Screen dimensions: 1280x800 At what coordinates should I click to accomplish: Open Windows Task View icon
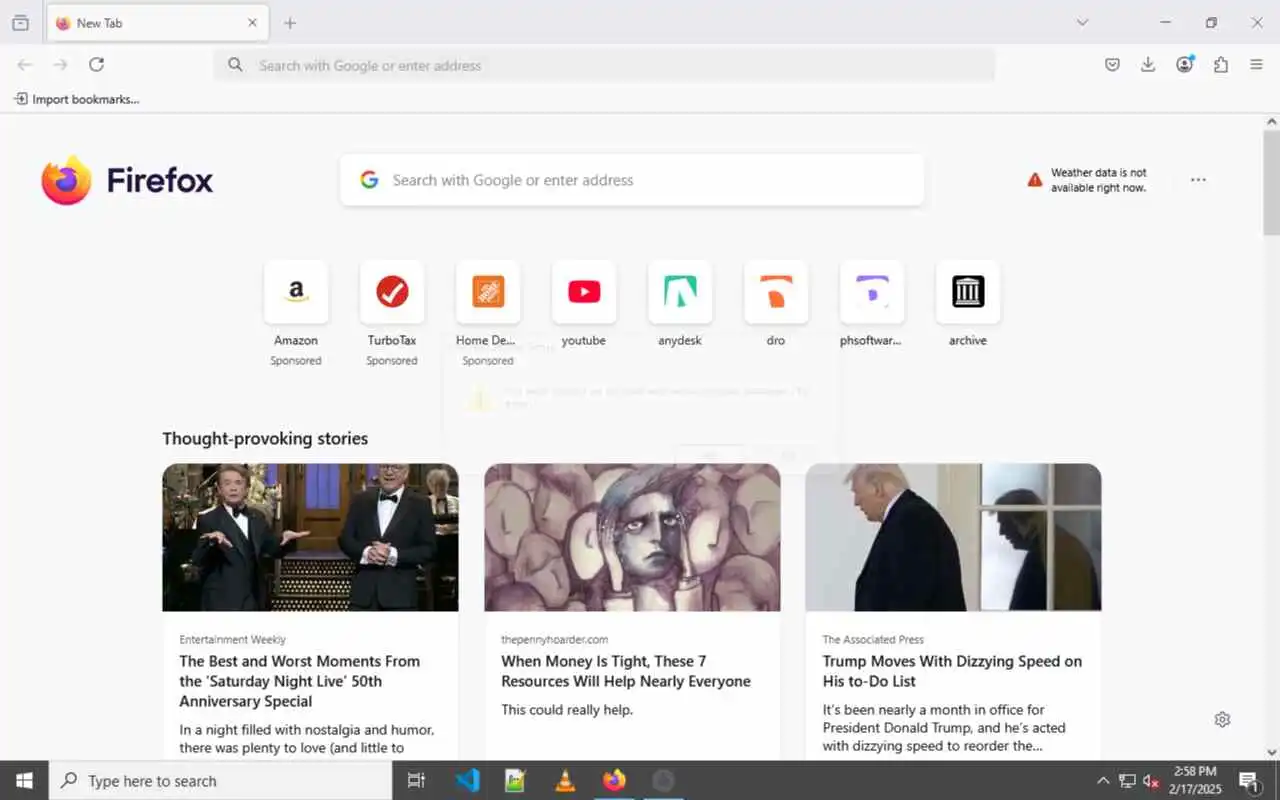tap(416, 781)
